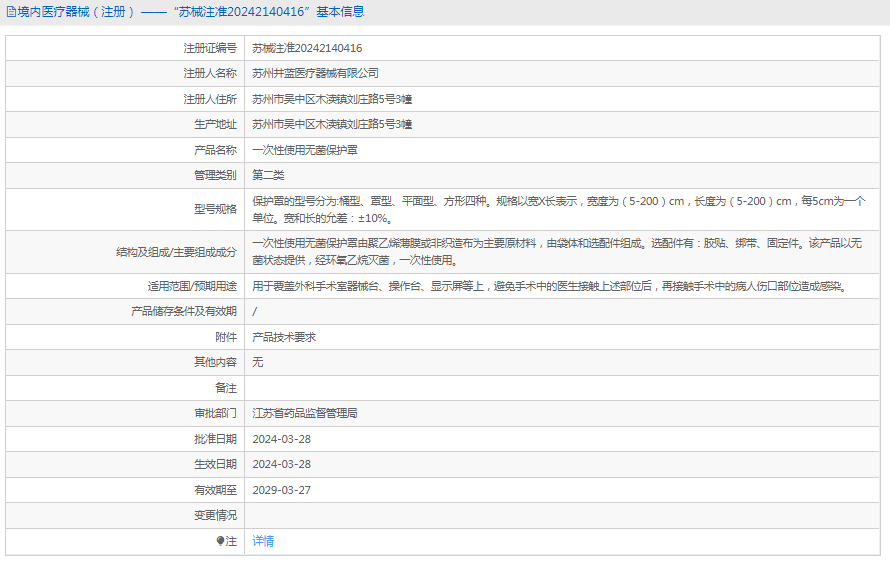This screenshot has width=890, height=563.
Task: Select expiry date 2029-03-27
Action: click(x=282, y=490)
